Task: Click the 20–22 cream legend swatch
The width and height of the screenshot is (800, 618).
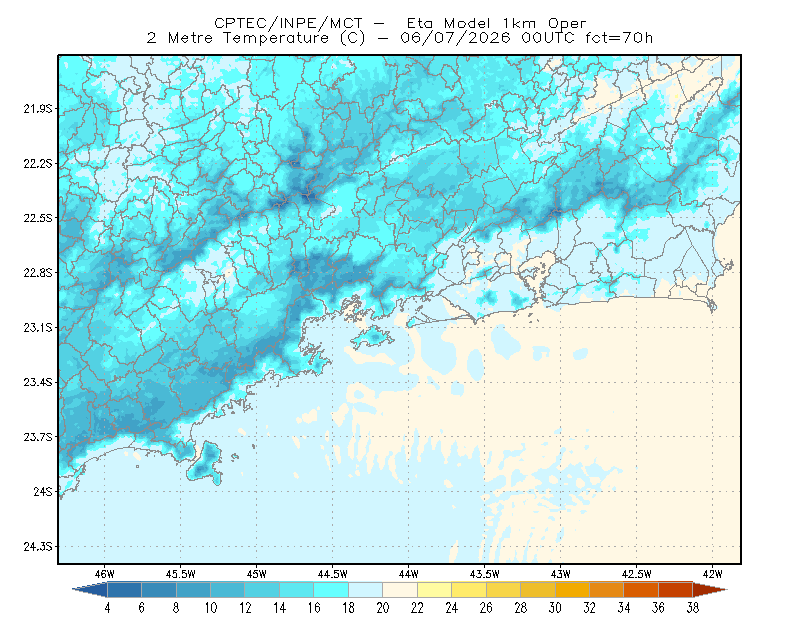Action: click(x=400, y=589)
